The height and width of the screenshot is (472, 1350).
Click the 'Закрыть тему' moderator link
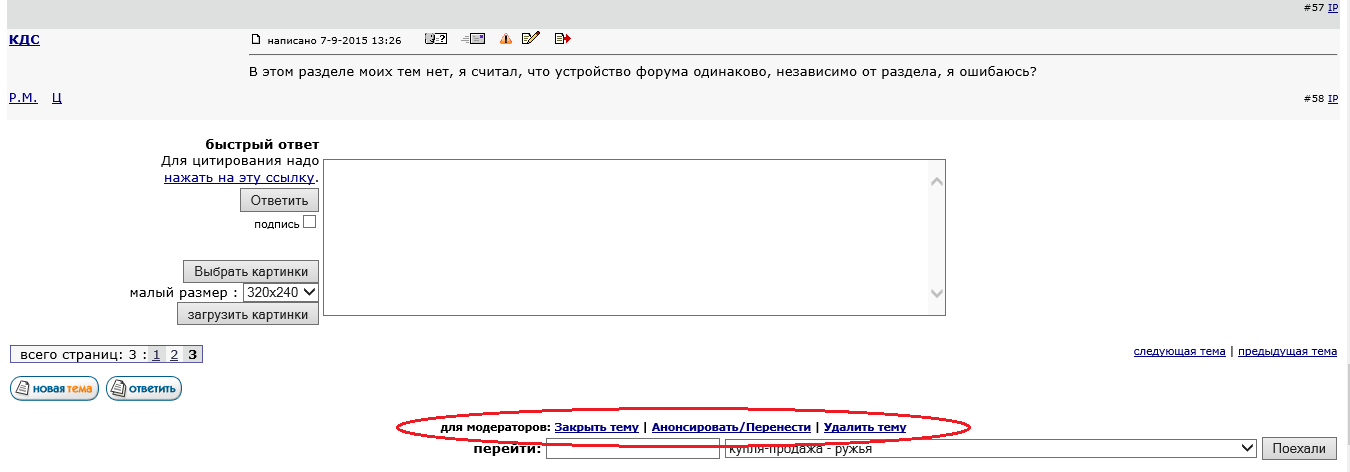(596, 427)
